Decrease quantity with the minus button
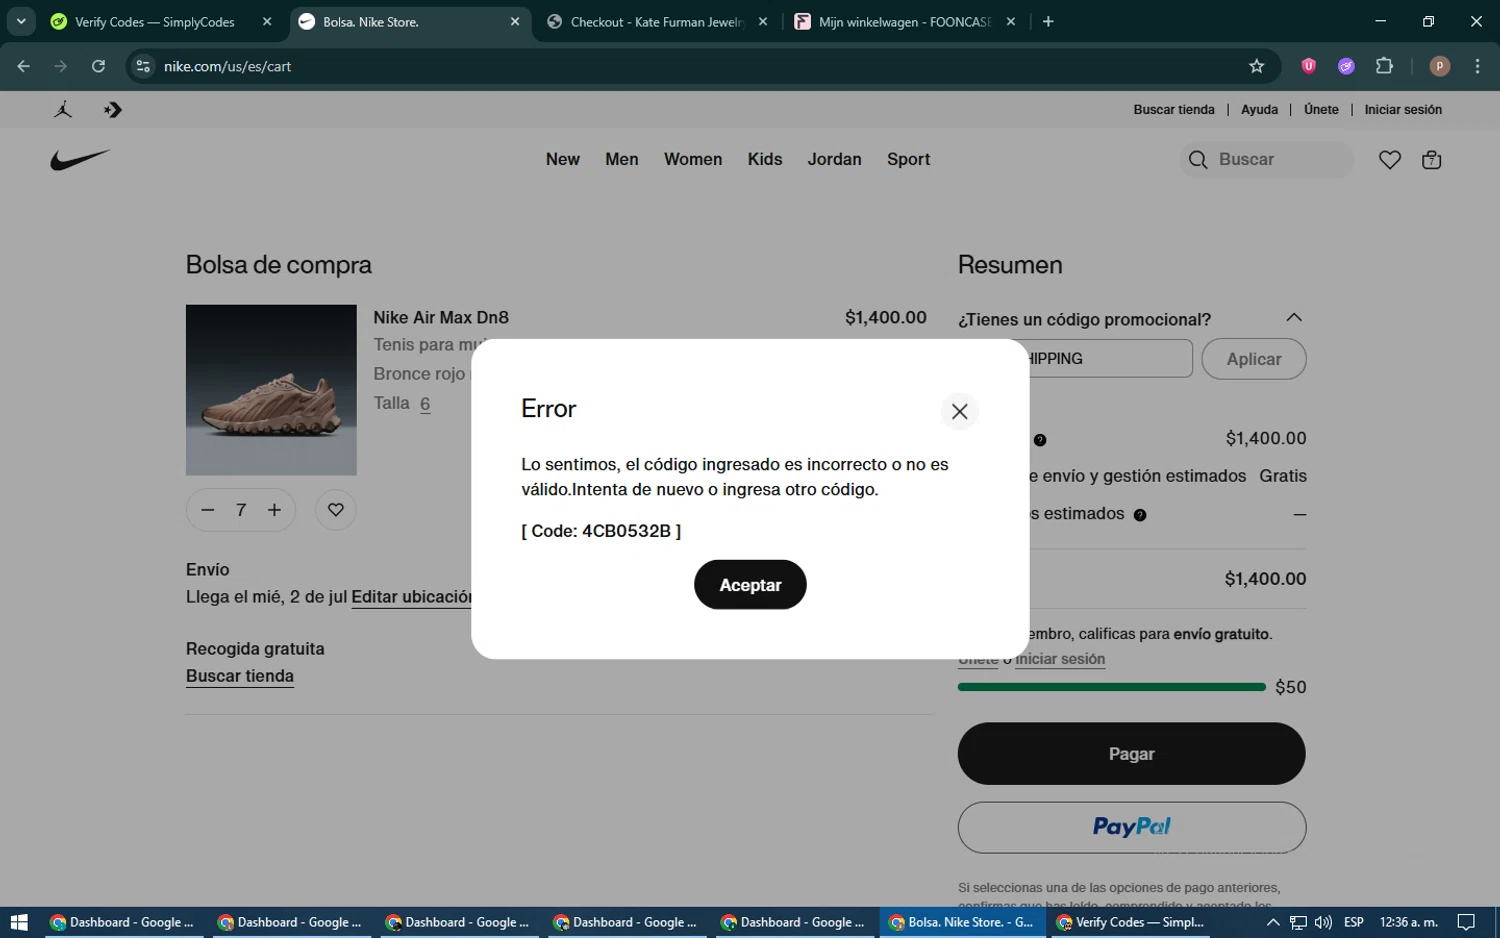Screen dimensions: 1500x938 tap(208, 510)
